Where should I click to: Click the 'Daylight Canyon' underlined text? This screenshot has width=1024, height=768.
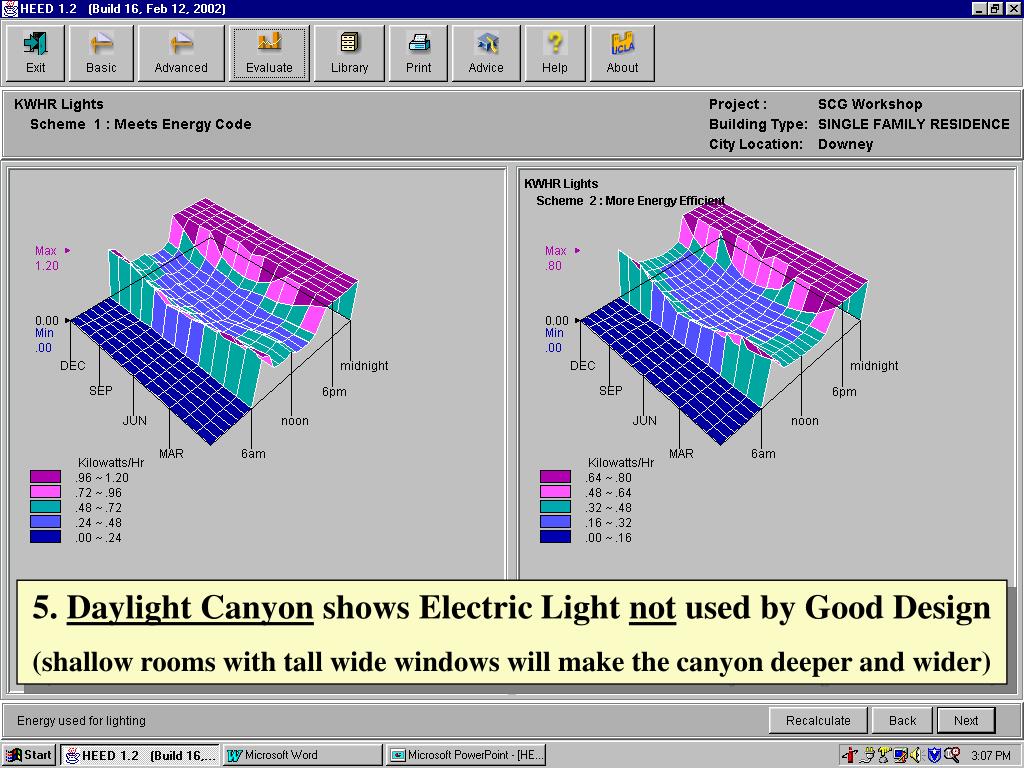point(190,607)
